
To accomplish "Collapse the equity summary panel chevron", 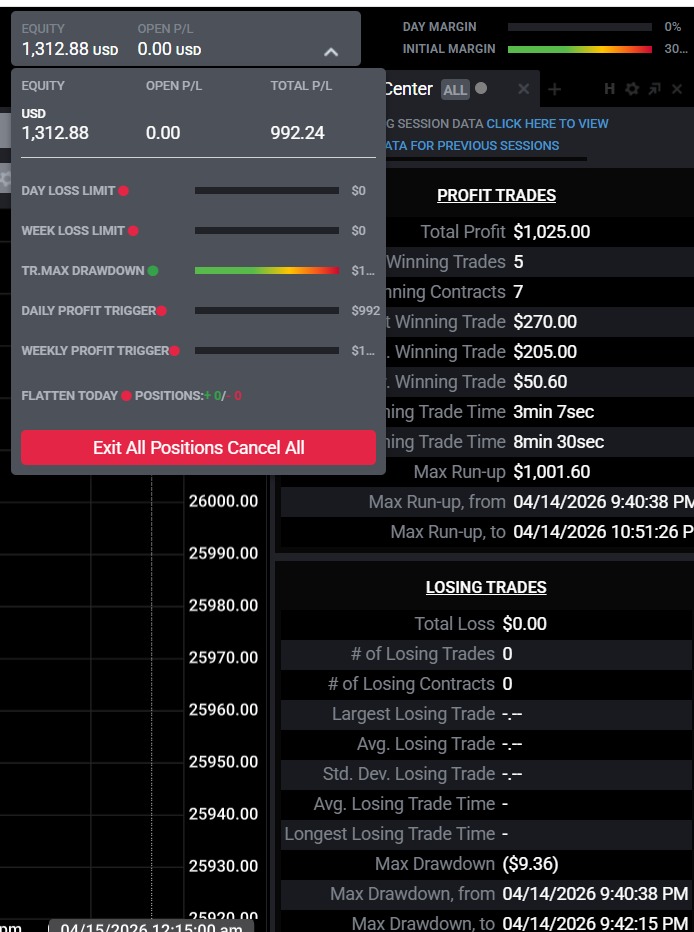I will 331,51.
